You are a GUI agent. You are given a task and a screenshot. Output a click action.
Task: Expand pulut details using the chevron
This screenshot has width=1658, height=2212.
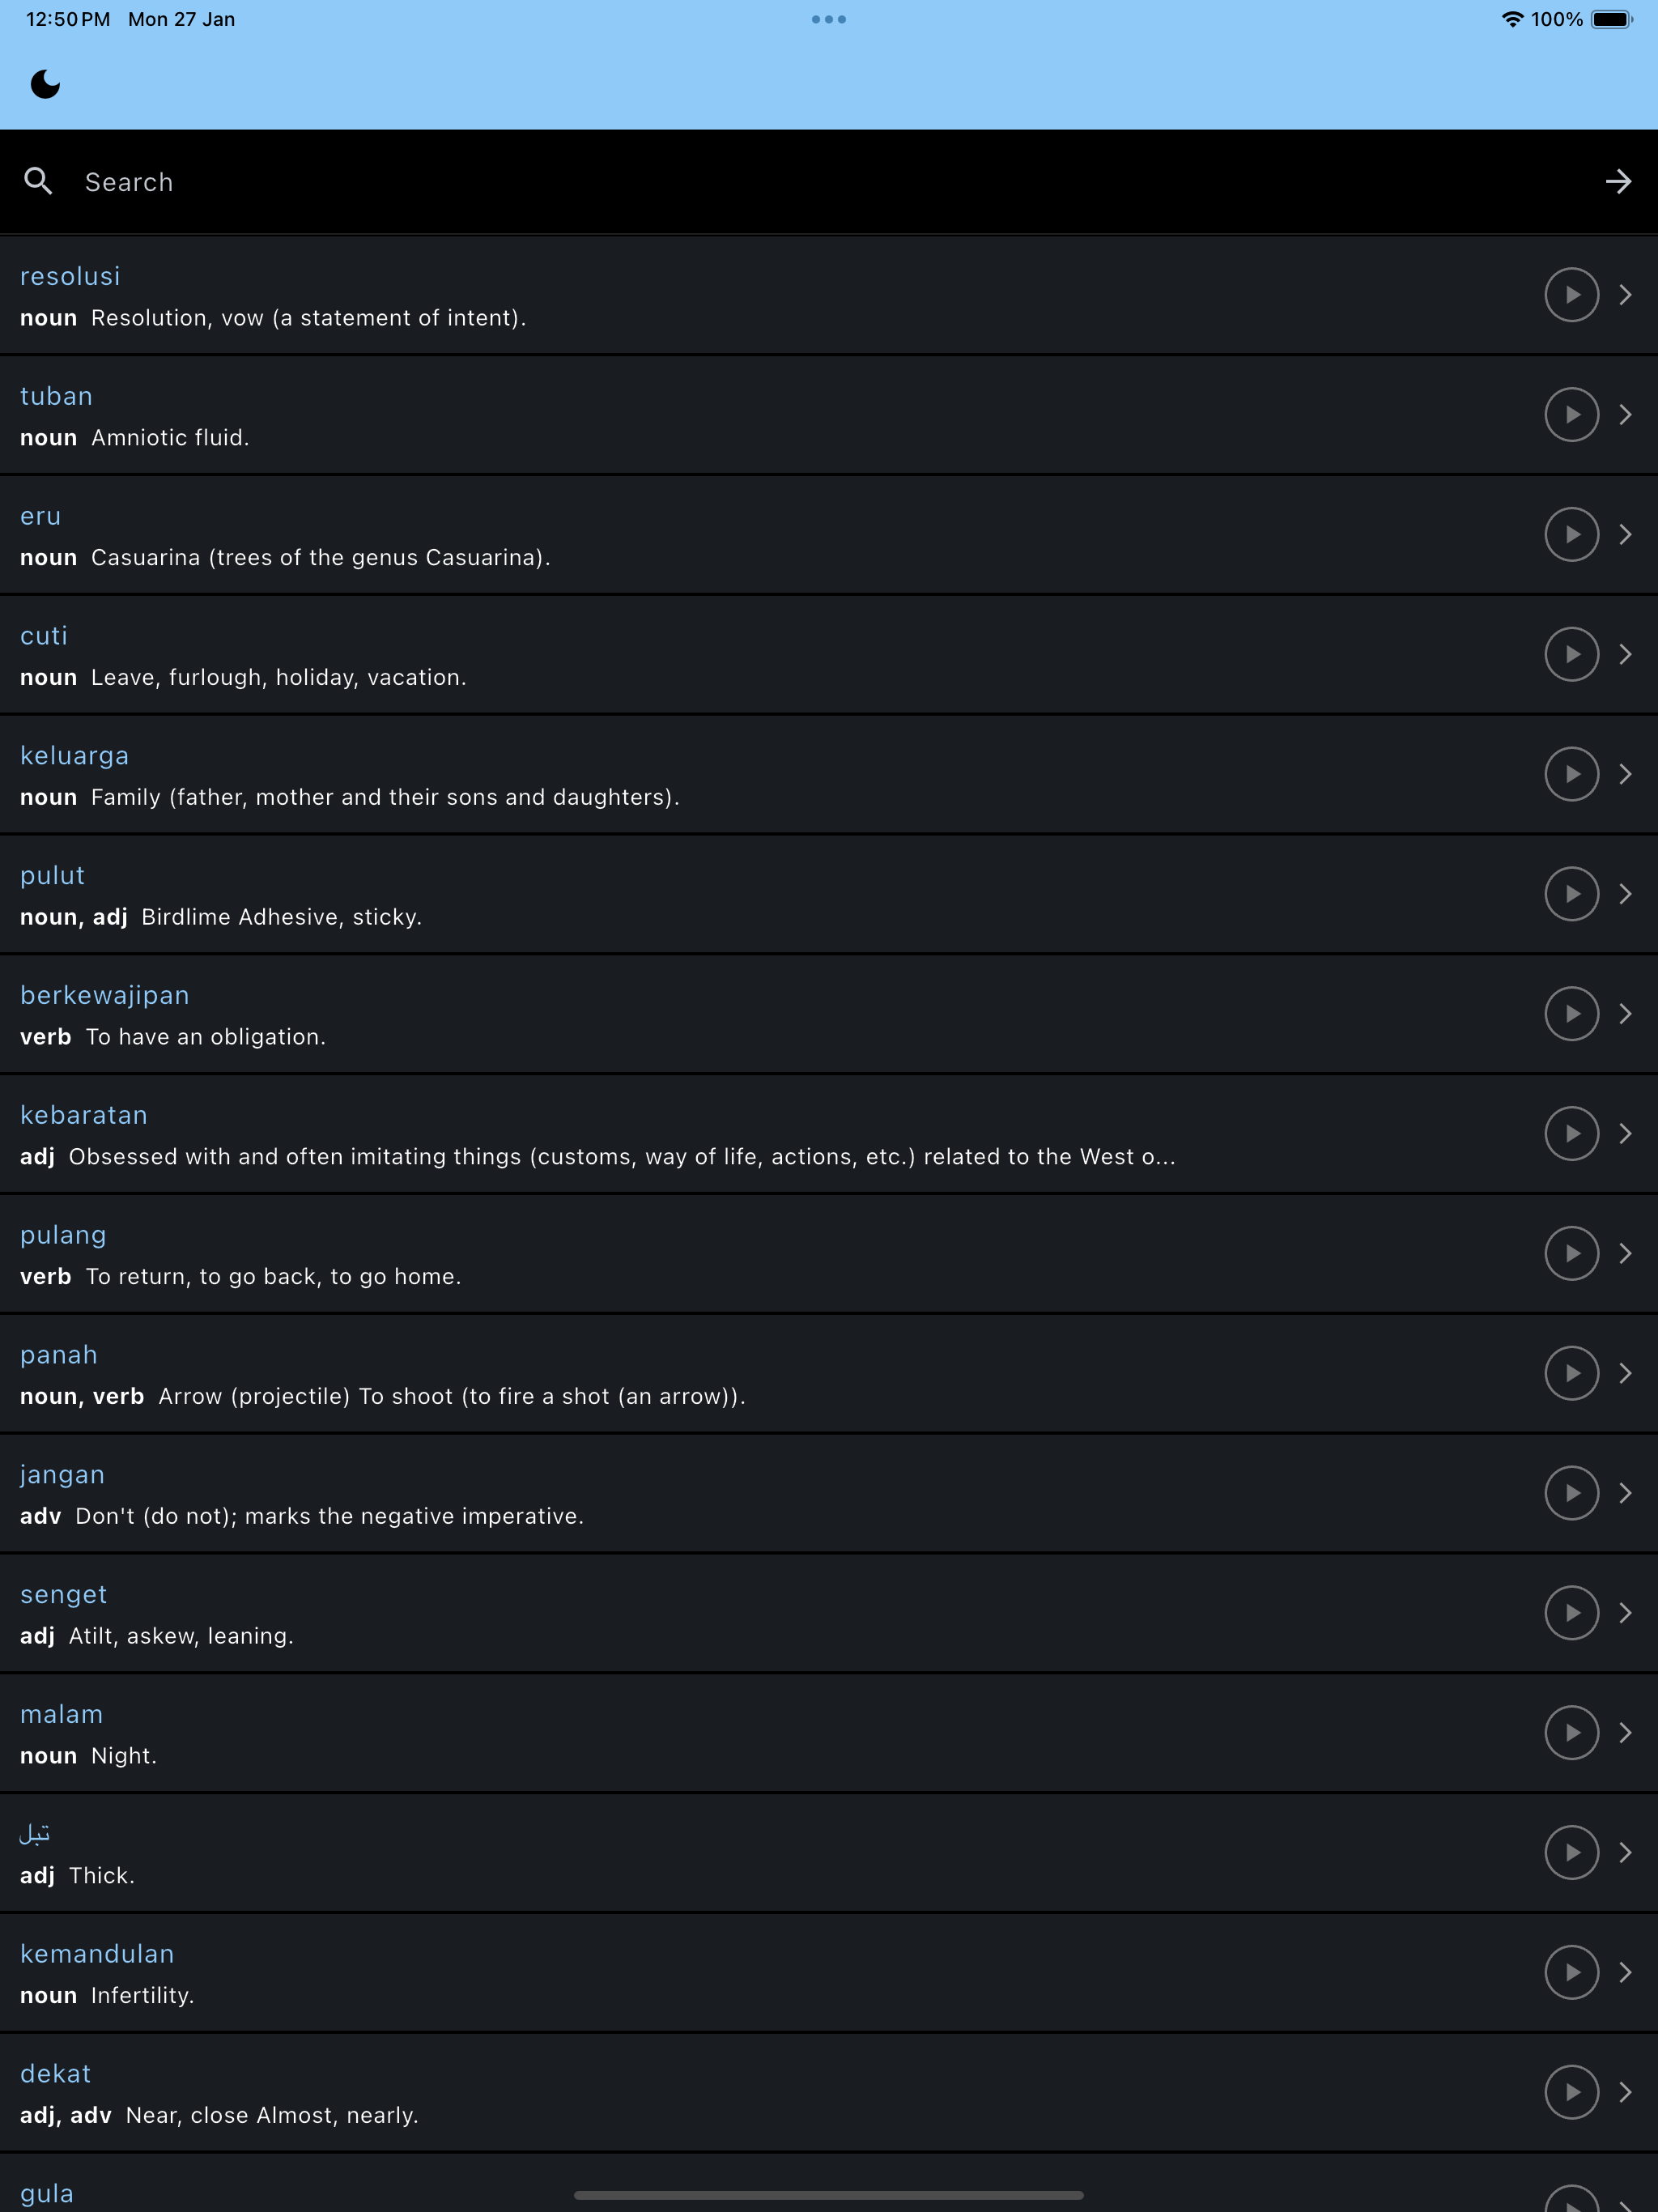(x=1625, y=894)
